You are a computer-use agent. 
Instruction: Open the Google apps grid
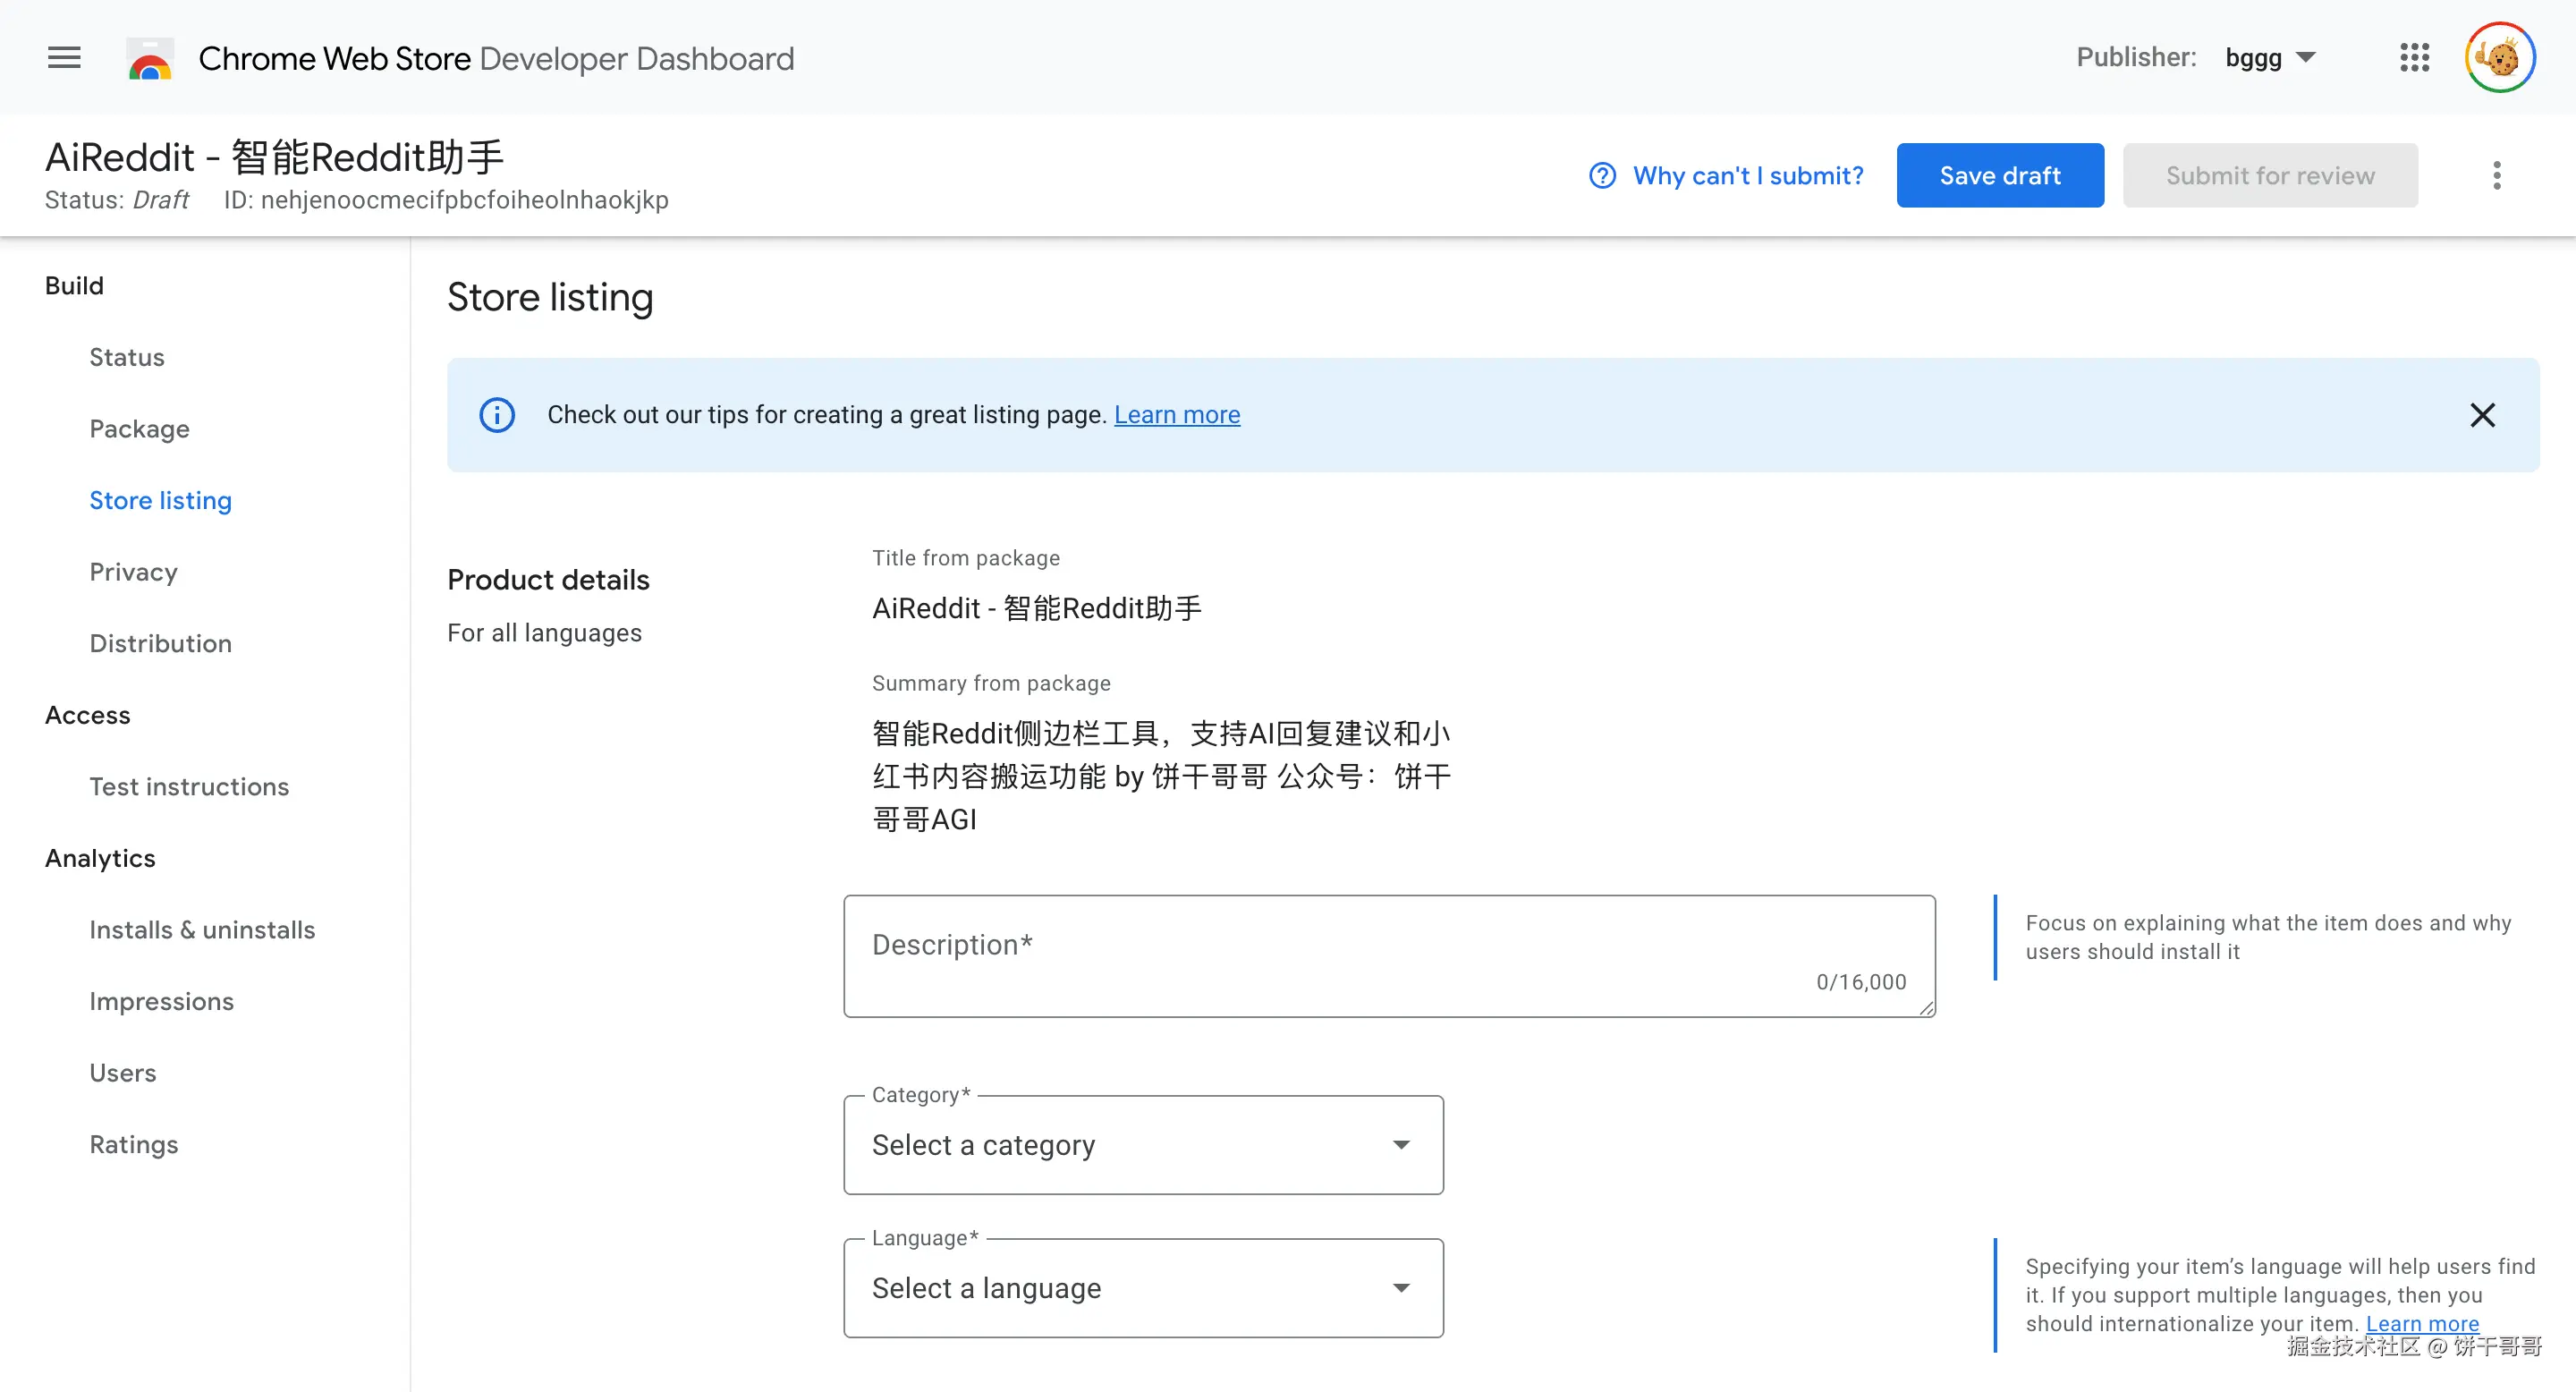(x=2414, y=57)
